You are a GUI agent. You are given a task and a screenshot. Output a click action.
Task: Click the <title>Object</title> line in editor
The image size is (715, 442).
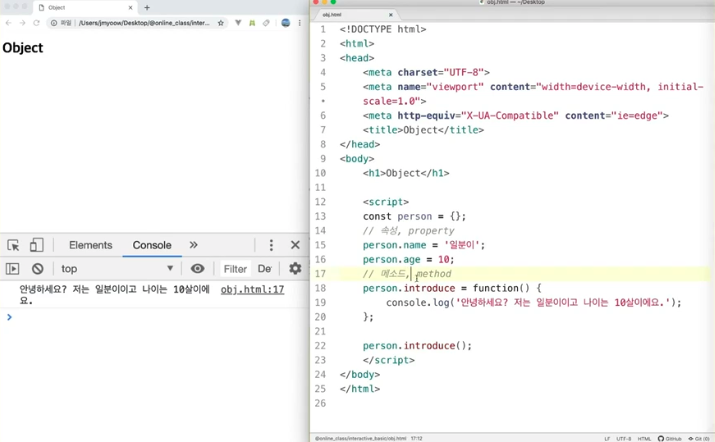(x=423, y=130)
